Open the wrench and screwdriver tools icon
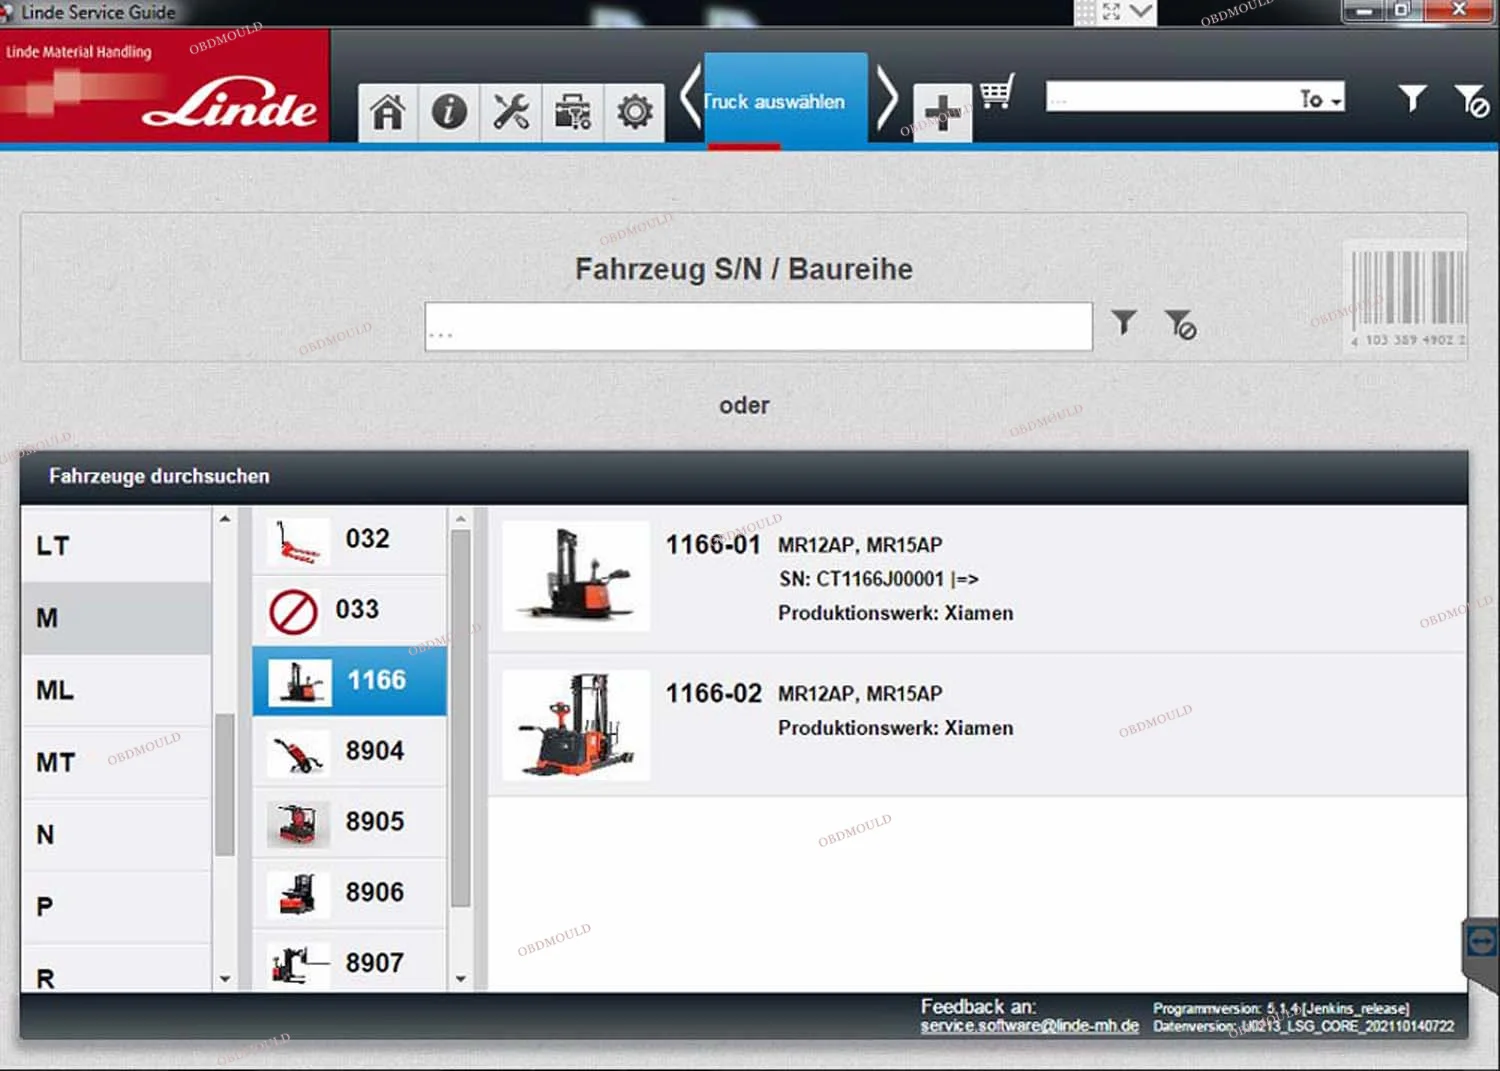The width and height of the screenshot is (1500, 1071). point(511,112)
